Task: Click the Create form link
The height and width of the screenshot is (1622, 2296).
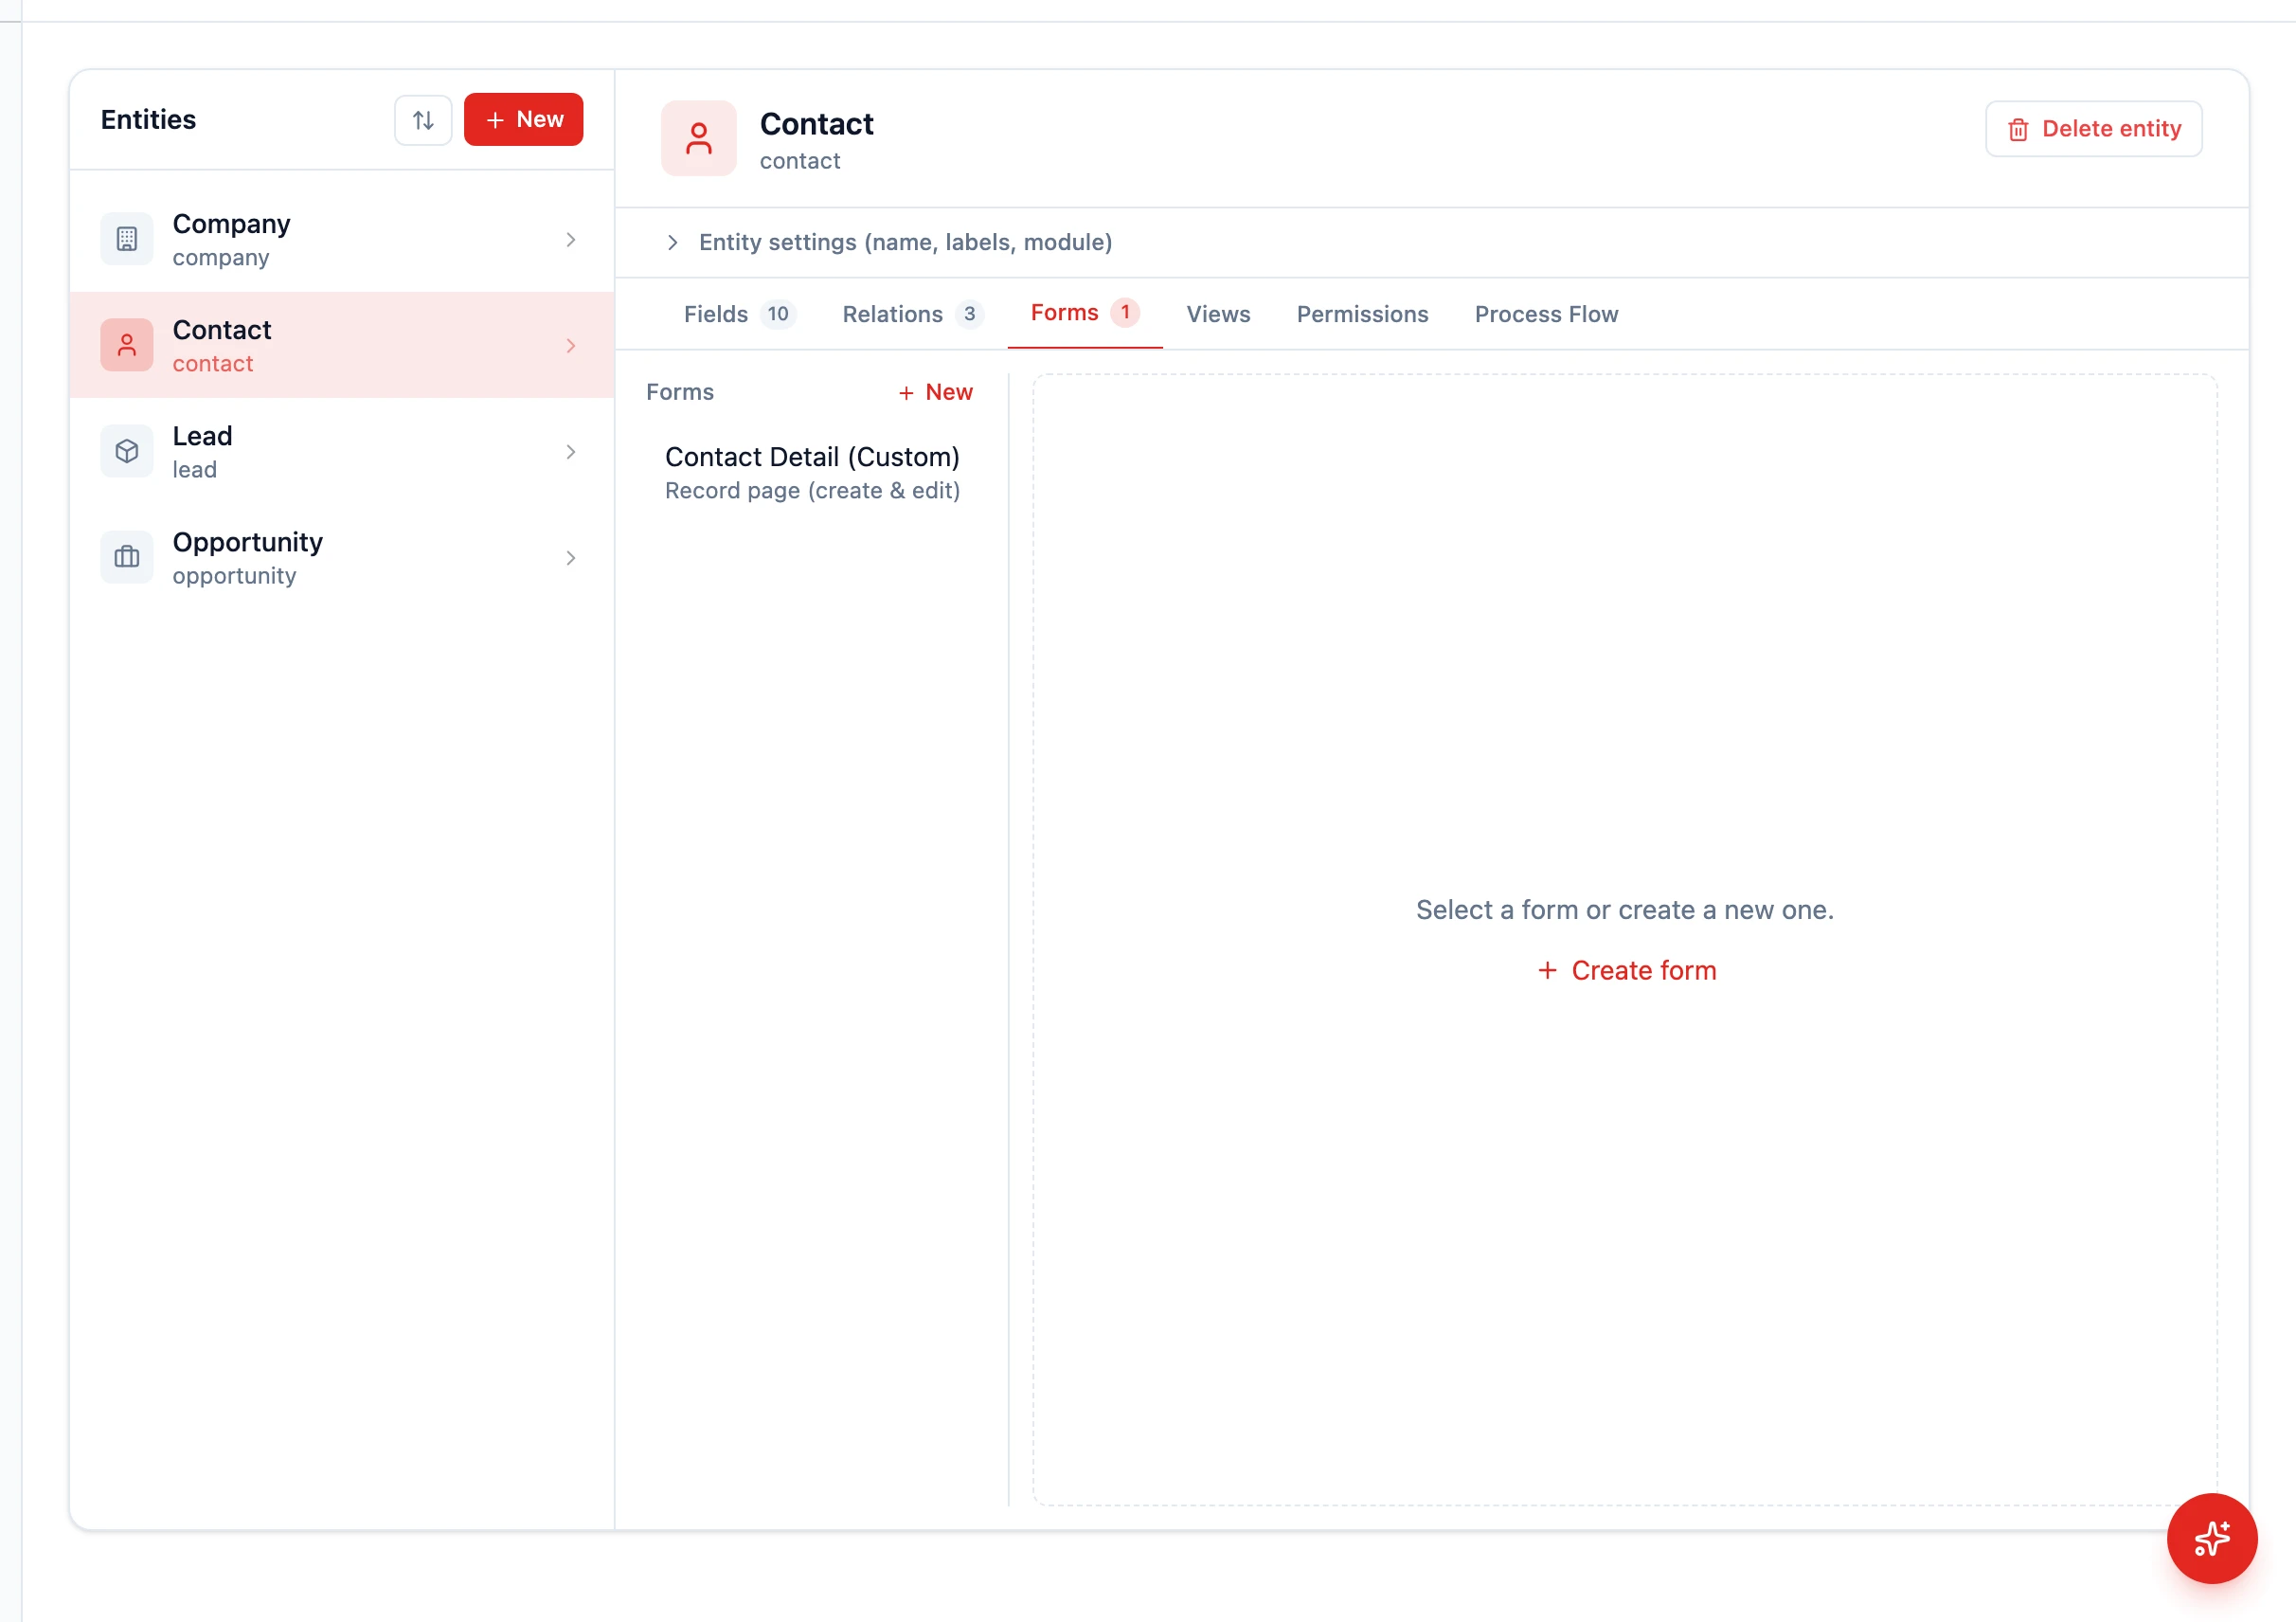Action: 1626,970
